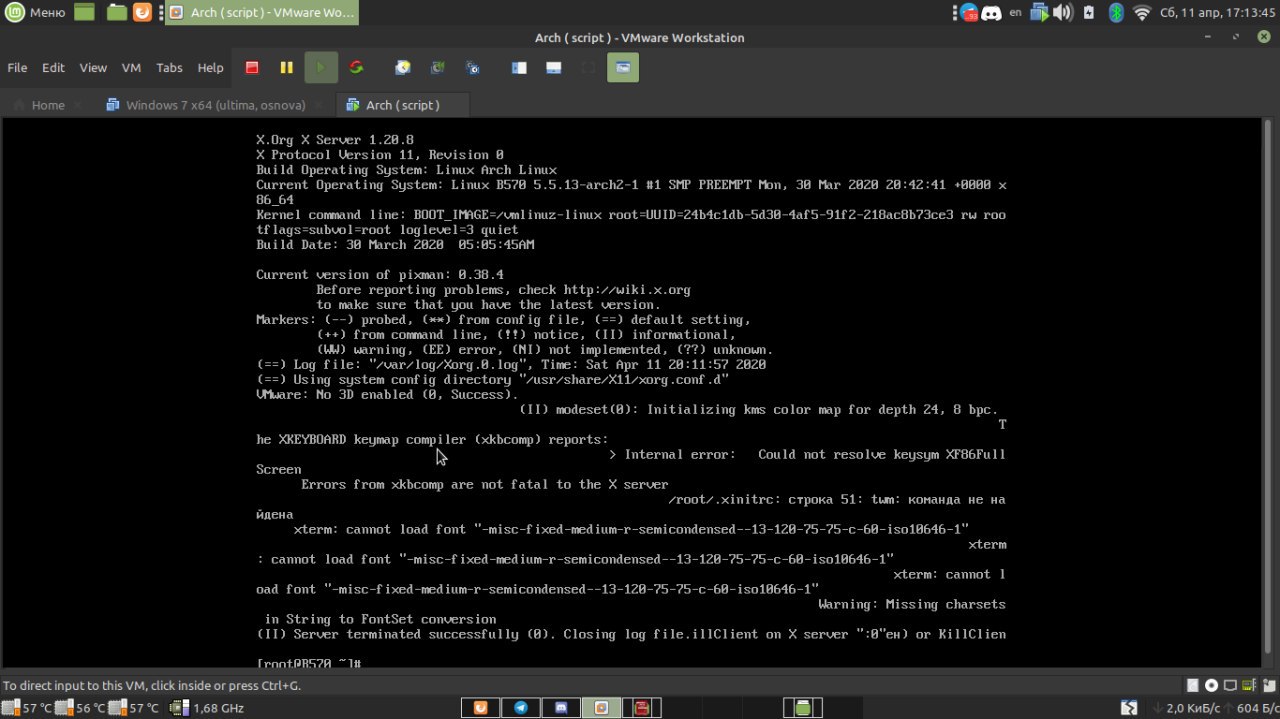Click the highlighted console view icon
Viewport: 1280px width, 719px height.
point(623,68)
